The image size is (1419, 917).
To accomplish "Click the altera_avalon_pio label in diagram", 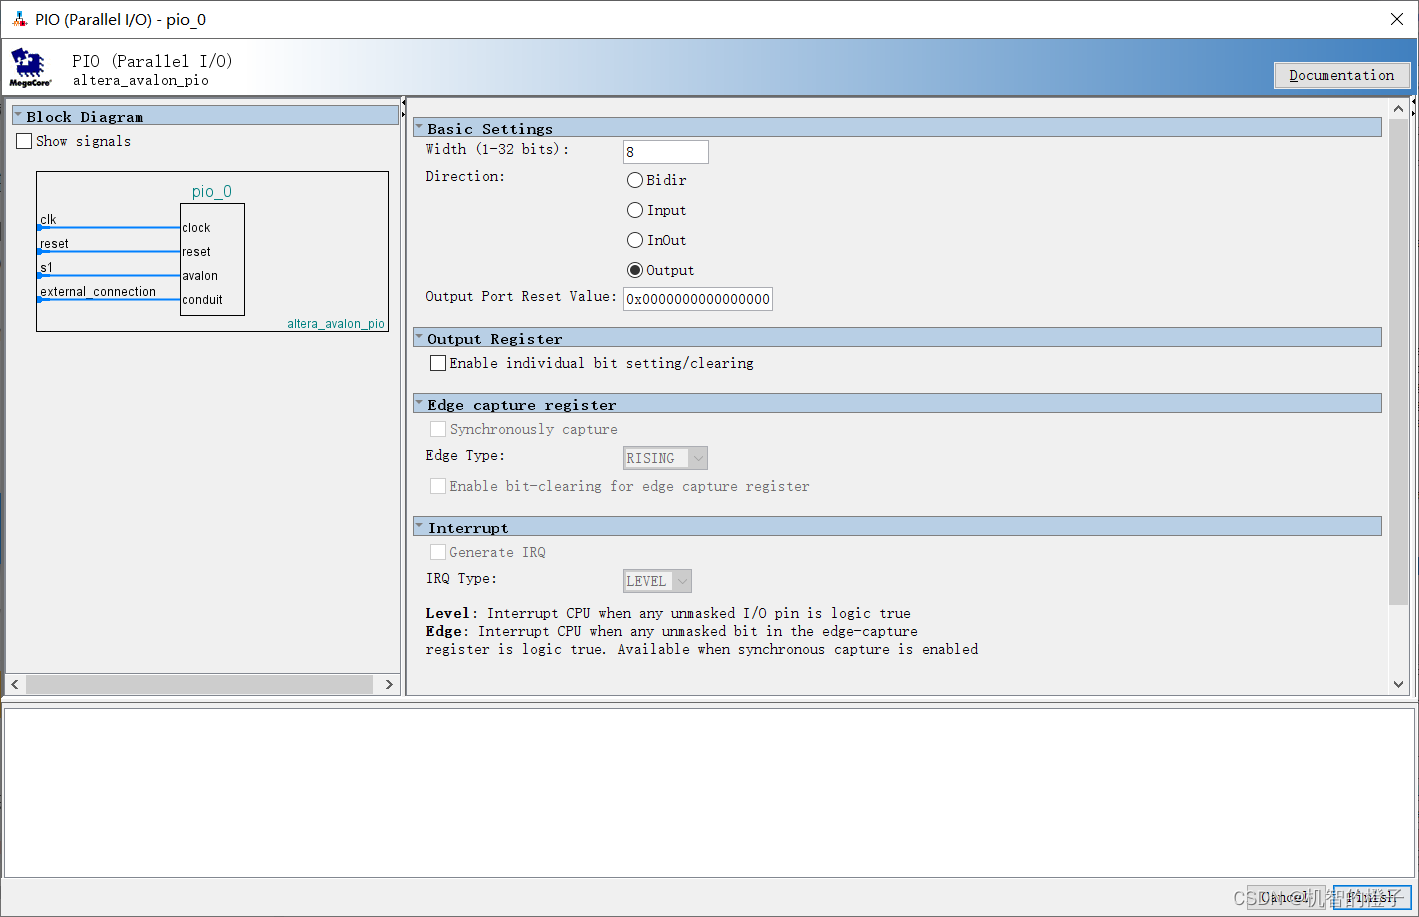I will click(336, 324).
